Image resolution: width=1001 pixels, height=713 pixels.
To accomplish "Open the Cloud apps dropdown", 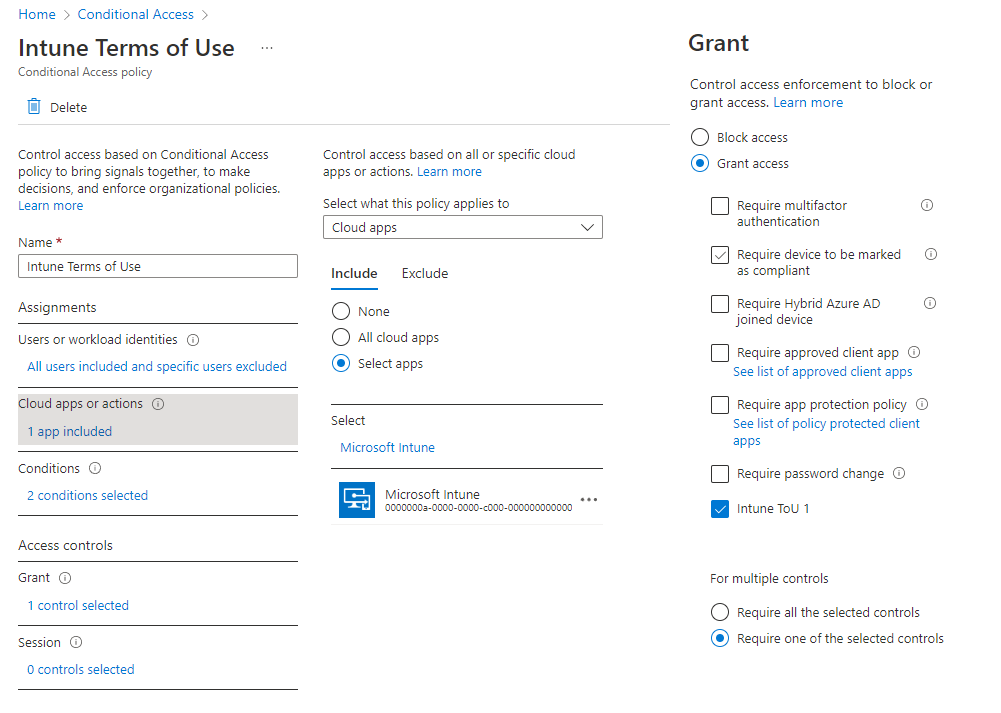I will (x=463, y=228).
